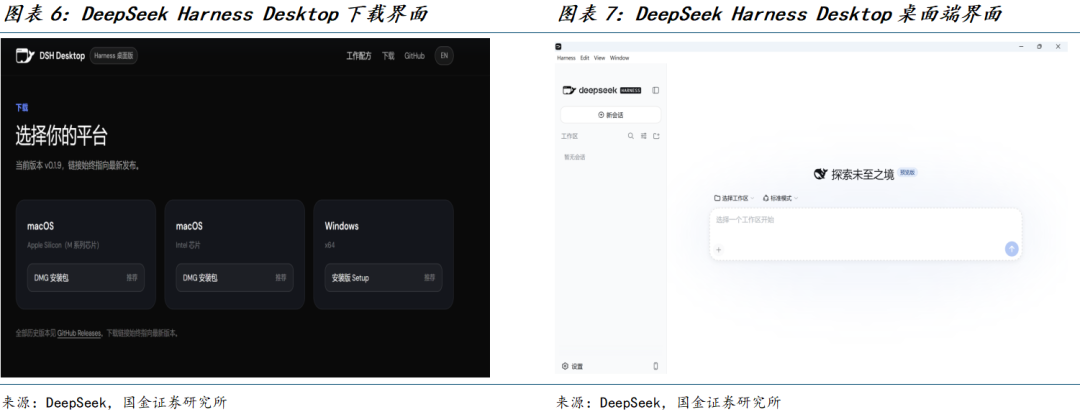Click the 工作区 section label
The image size is (1080, 412).
coord(570,136)
